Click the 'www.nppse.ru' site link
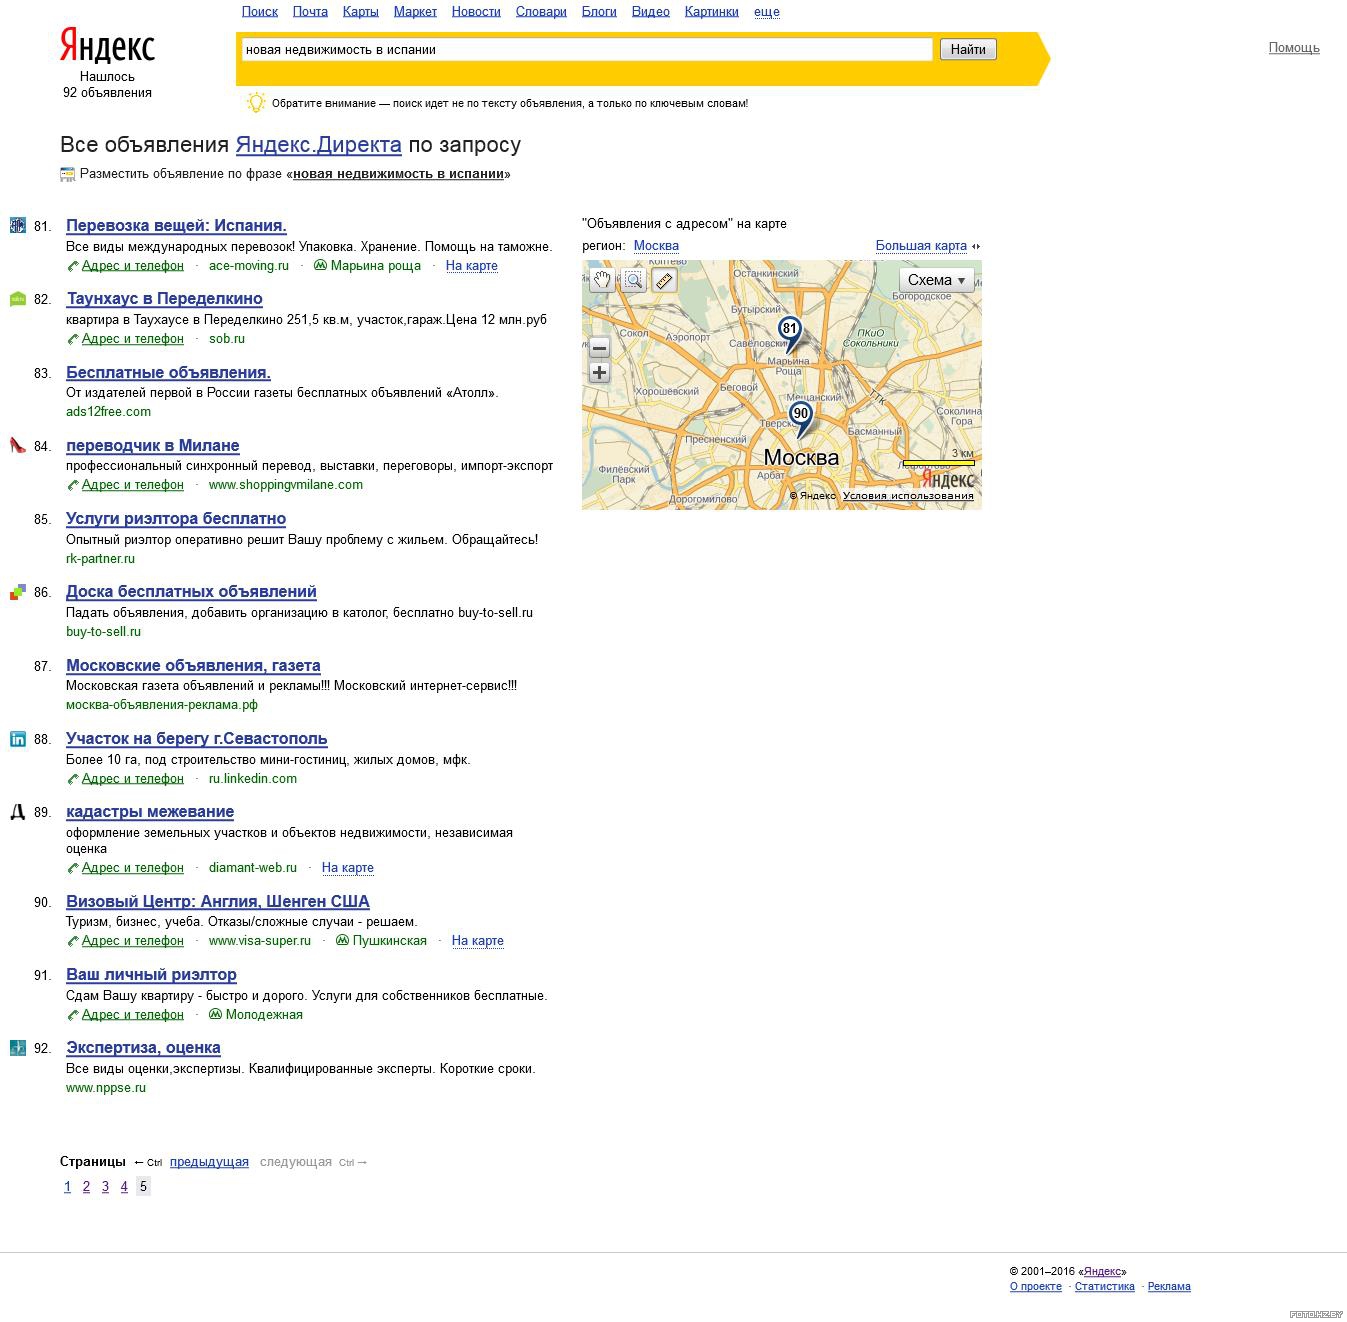1347x1322 pixels. pyautogui.click(x=106, y=1088)
